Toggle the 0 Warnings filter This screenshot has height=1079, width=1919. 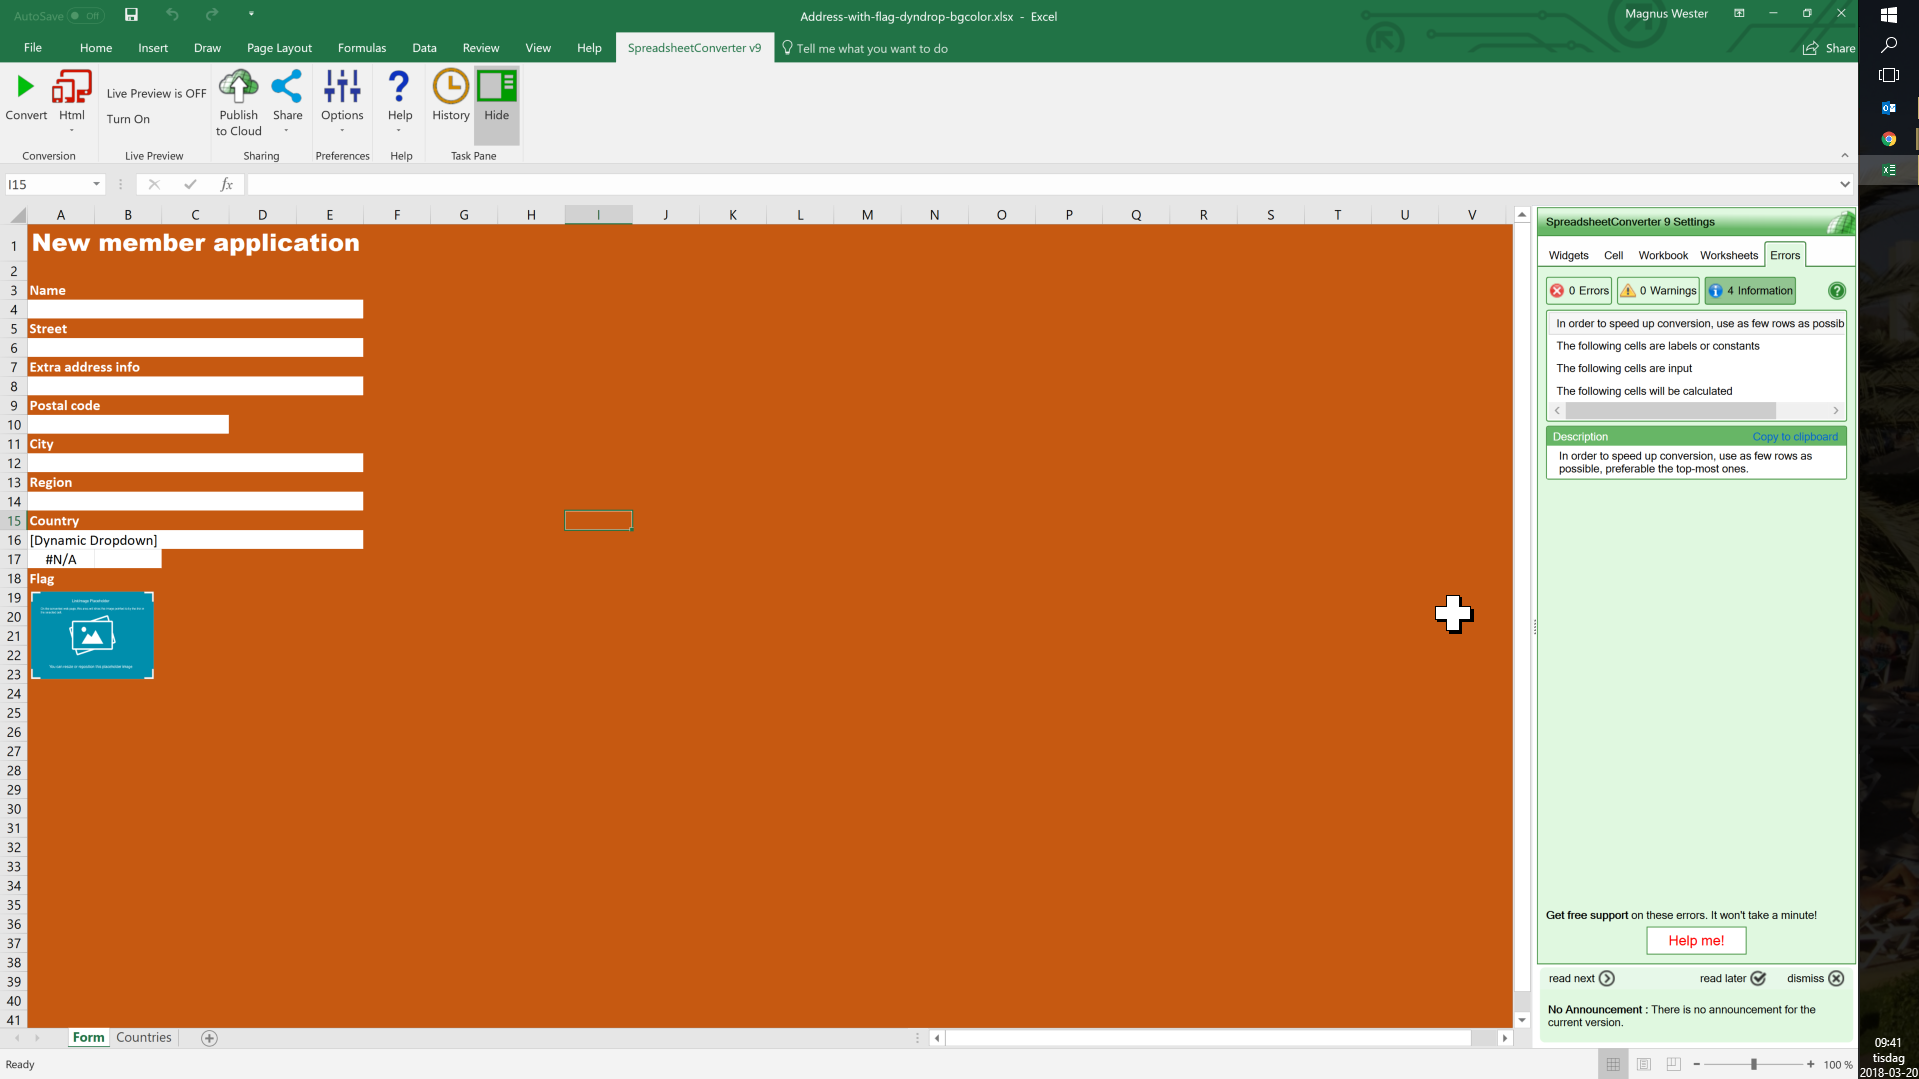click(x=1656, y=290)
